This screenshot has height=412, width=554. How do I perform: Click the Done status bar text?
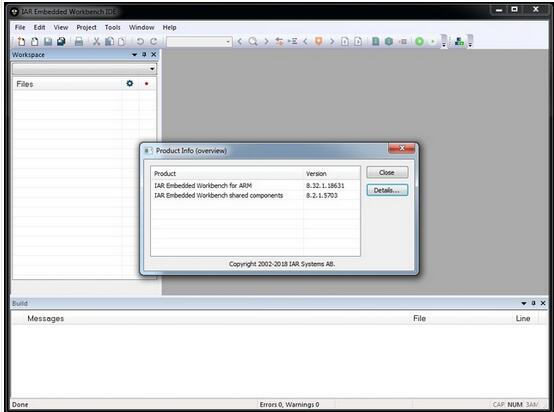20,405
